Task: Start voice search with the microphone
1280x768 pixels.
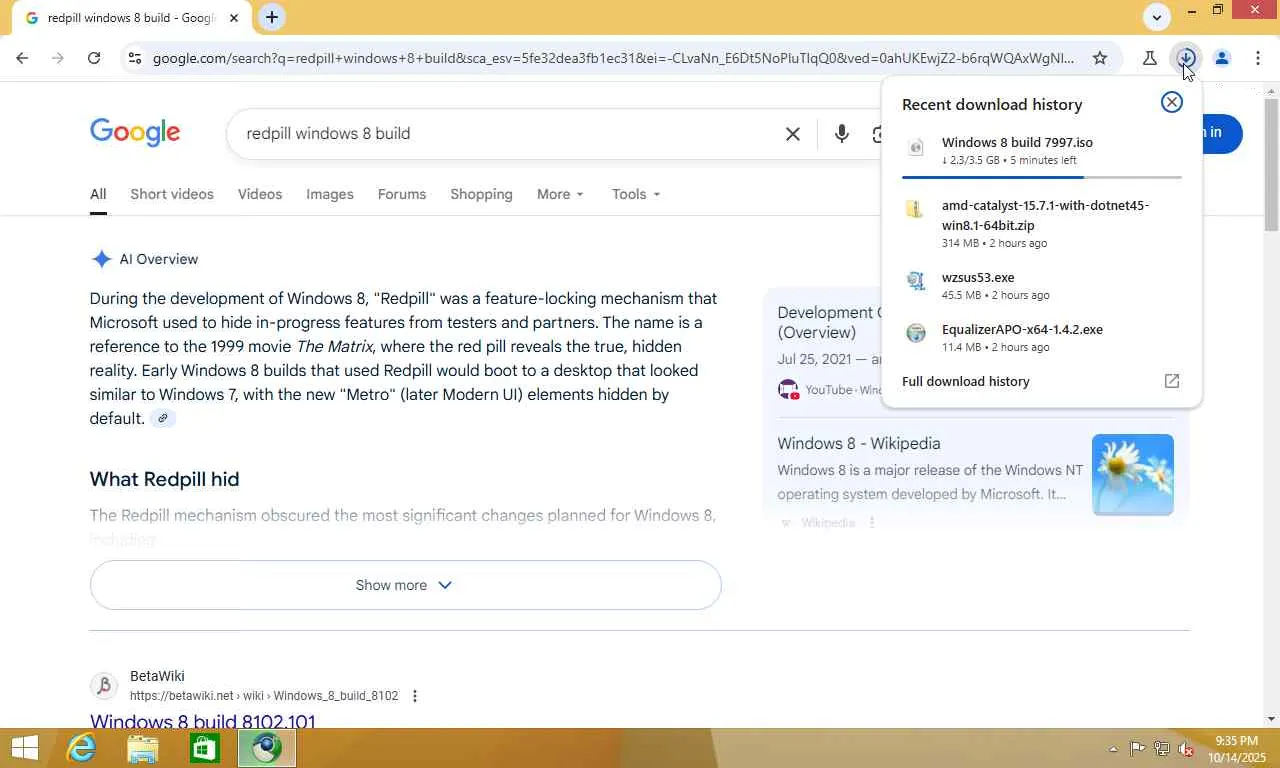Action: coord(842,134)
